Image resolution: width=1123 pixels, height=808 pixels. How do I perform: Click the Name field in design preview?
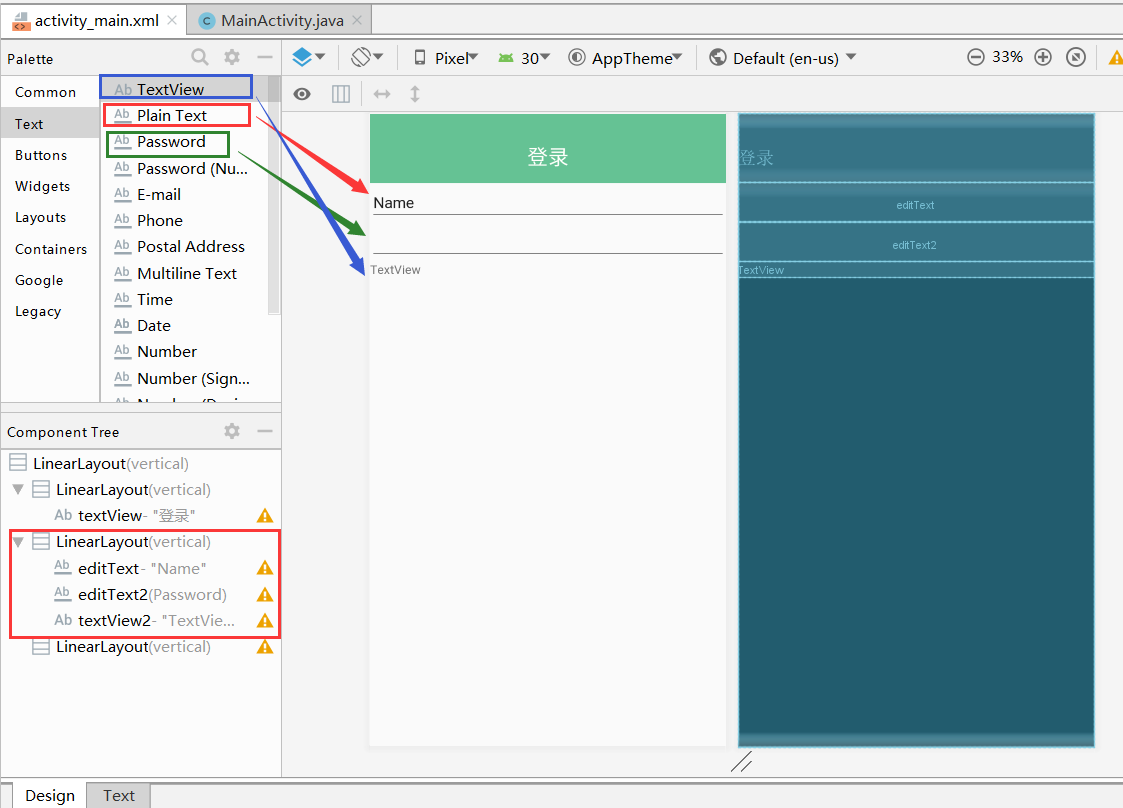tap(548, 203)
